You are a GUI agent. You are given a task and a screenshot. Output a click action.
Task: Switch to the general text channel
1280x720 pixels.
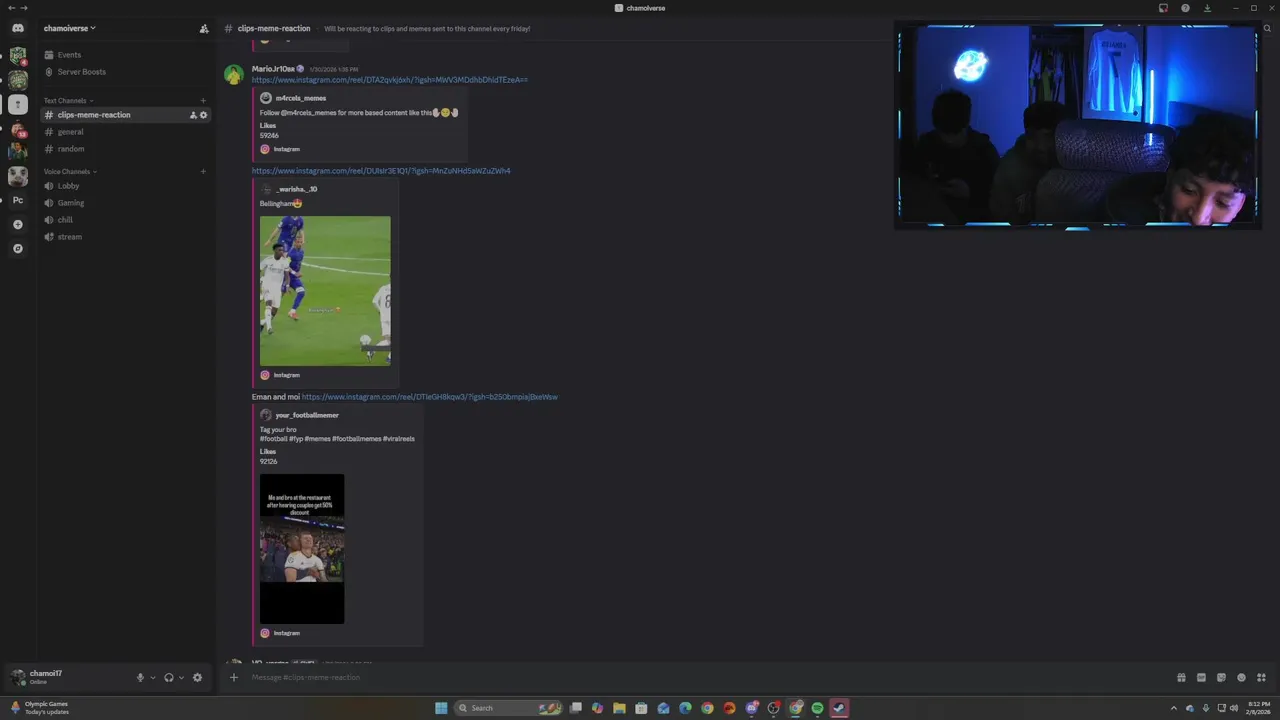pos(70,132)
